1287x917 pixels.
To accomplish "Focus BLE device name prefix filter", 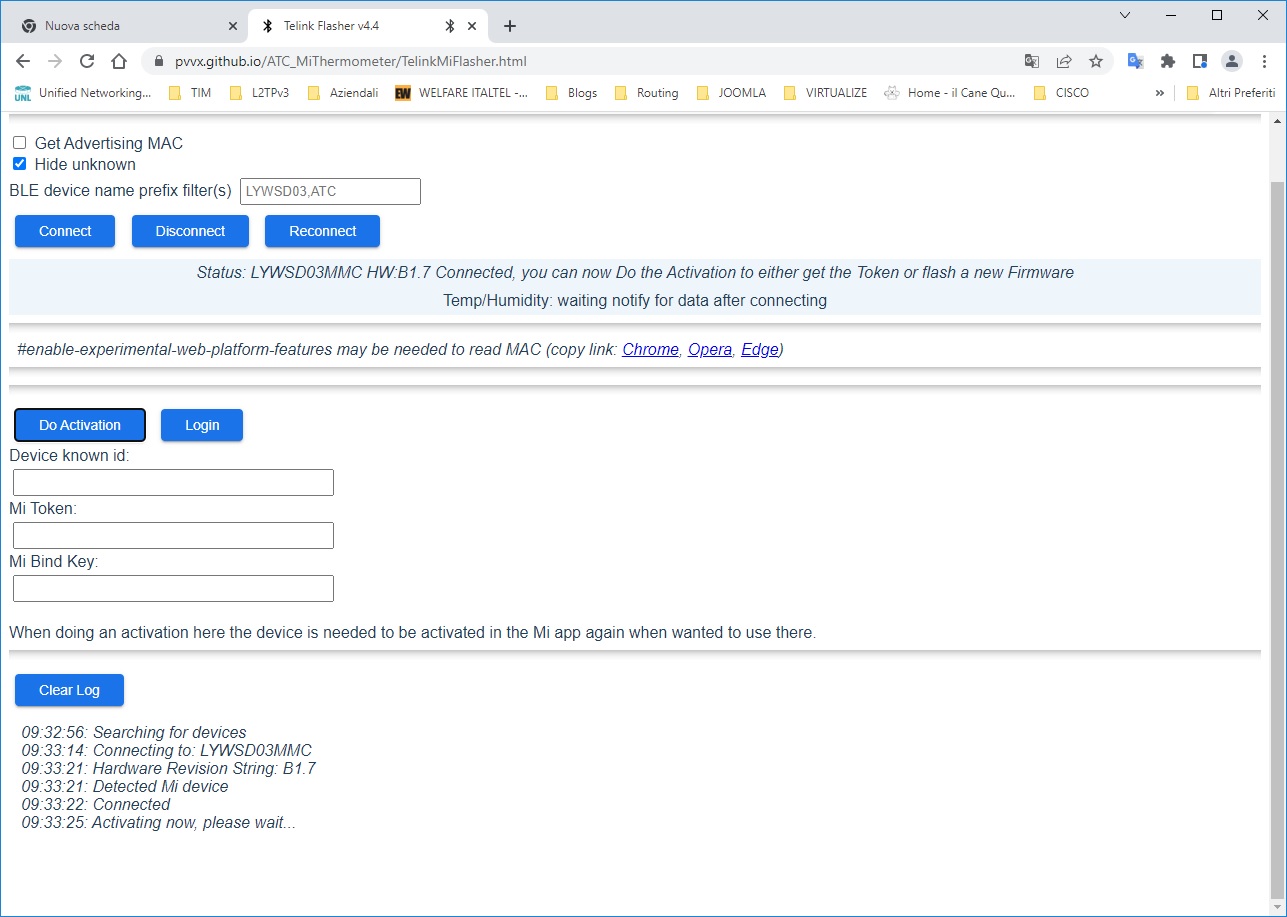I will (x=330, y=191).
